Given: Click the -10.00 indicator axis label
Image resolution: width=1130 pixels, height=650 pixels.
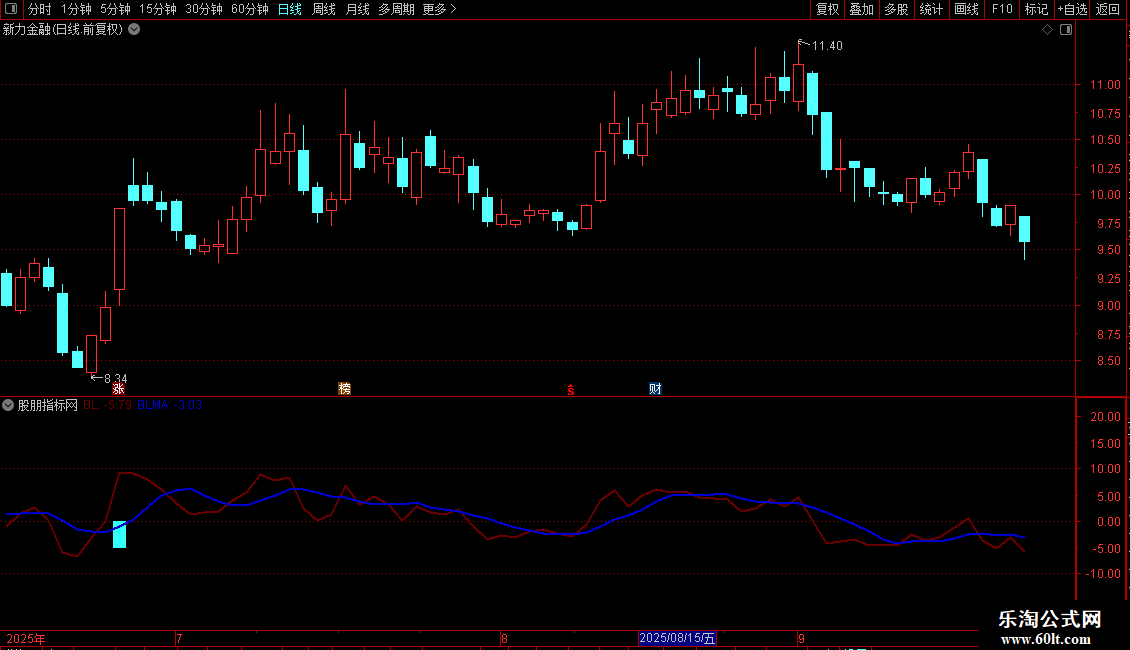Looking at the screenshot, I should pos(1103,574).
